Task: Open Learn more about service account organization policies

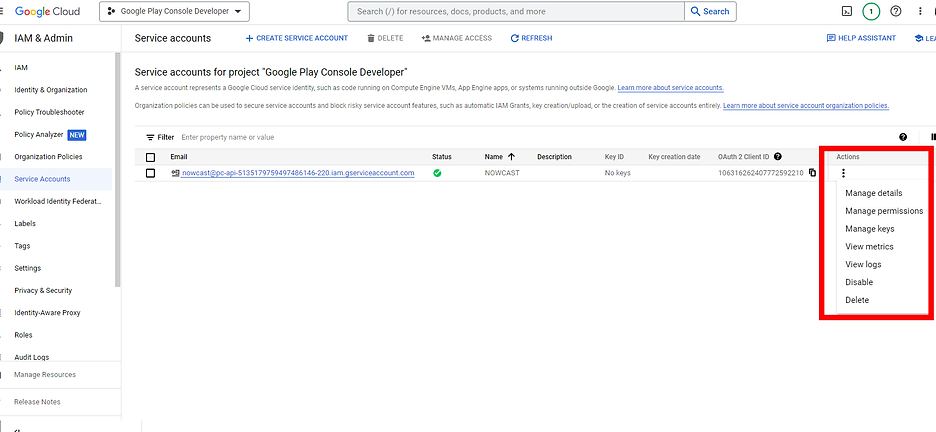Action: (x=806, y=106)
